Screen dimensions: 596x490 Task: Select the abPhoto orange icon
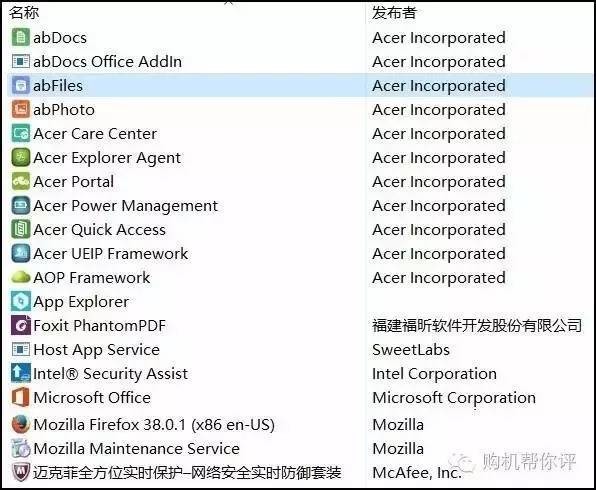pos(21,109)
